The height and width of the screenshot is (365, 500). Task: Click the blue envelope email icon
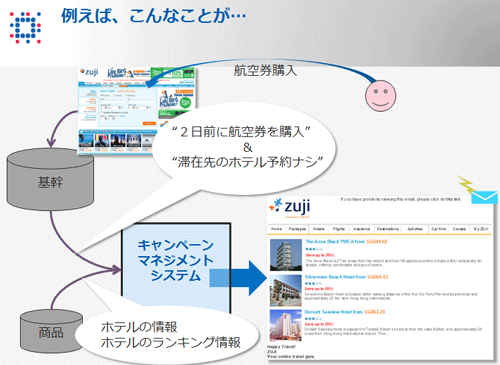484,197
